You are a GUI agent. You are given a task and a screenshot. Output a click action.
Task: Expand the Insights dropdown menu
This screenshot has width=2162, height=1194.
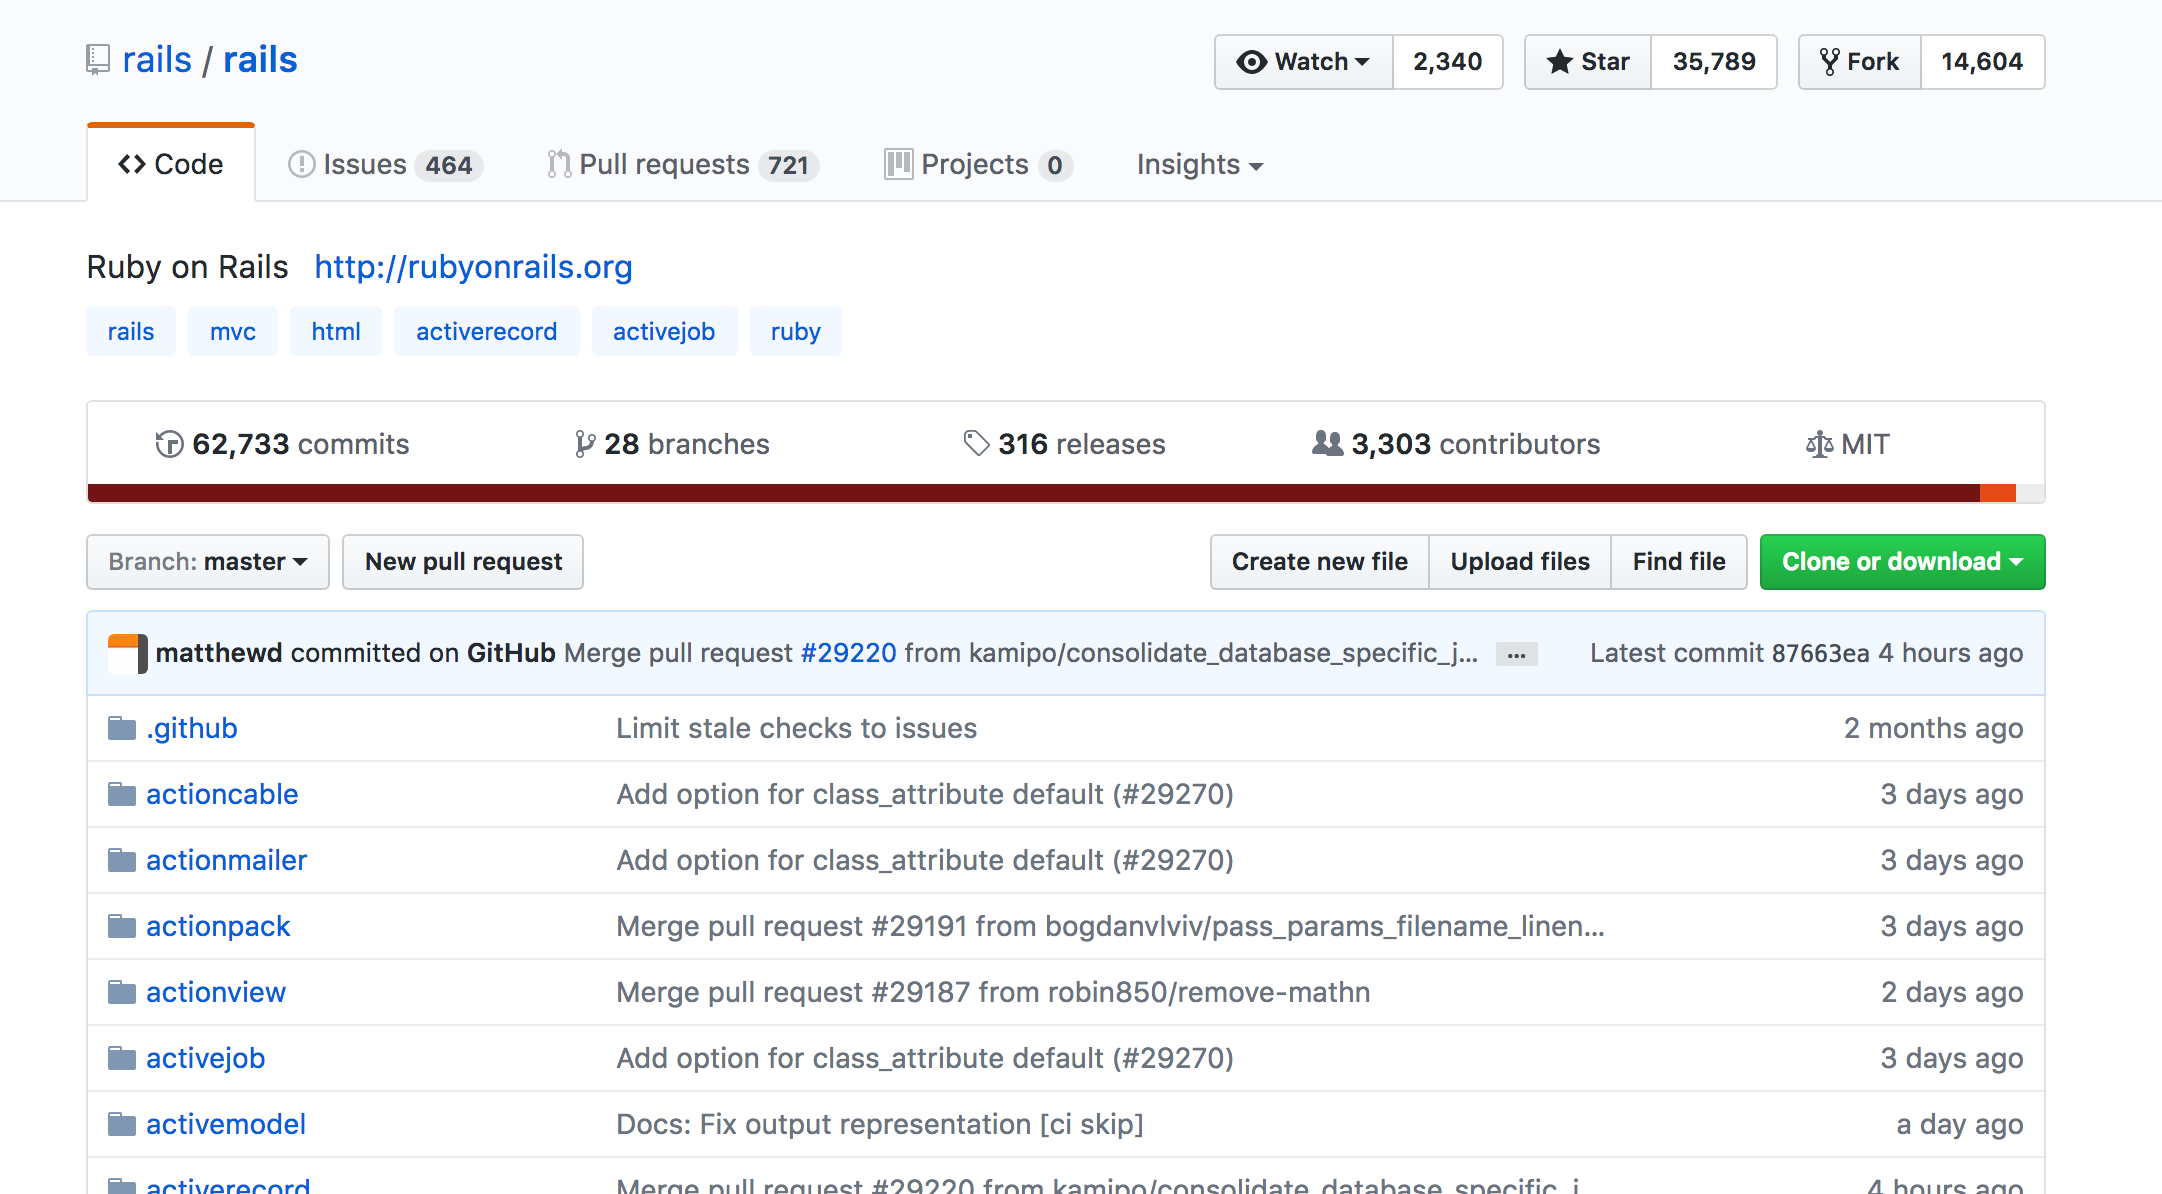(1199, 164)
